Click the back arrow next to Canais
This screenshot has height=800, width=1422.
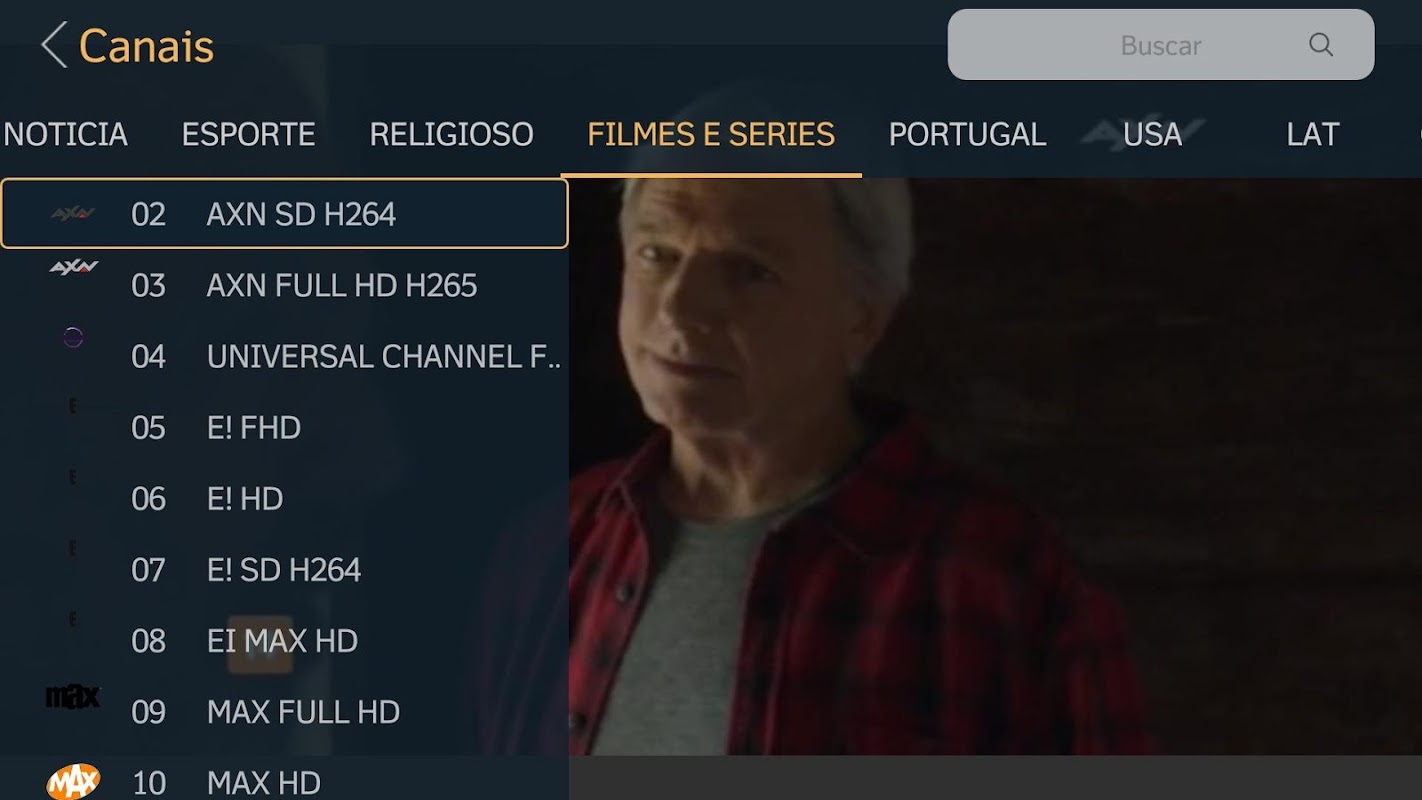pyautogui.click(x=54, y=46)
